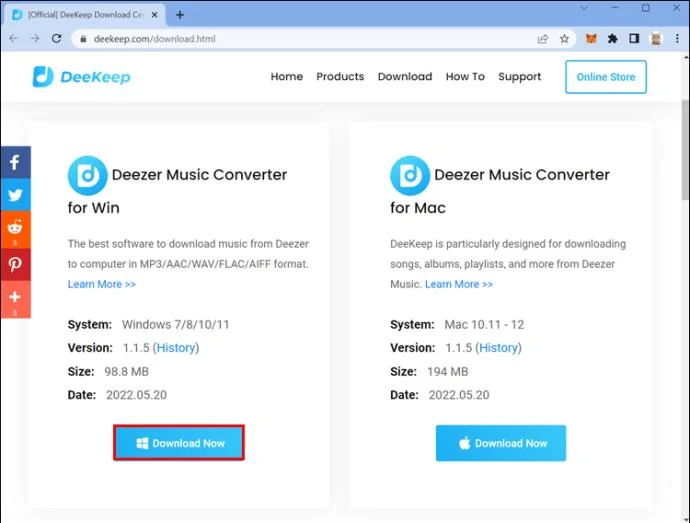The width and height of the screenshot is (690, 523).
Task: Open the Extensions puzzle icon
Action: click(613, 39)
